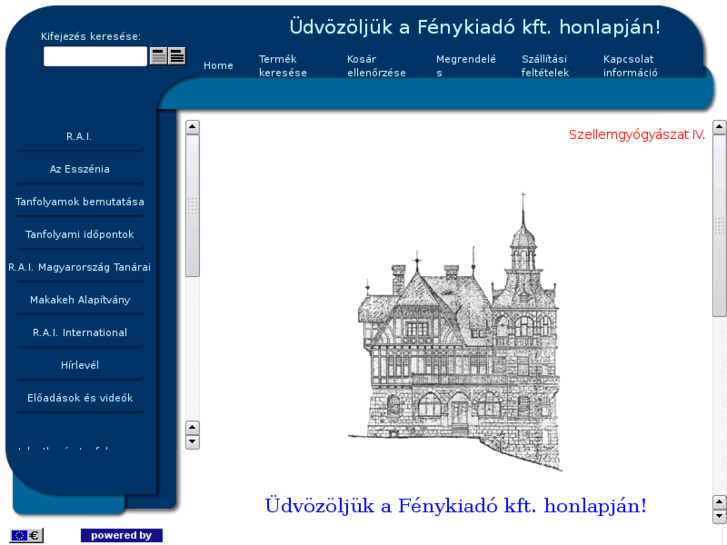Click the bottom down arrow of left content scrollbar

click(192, 442)
